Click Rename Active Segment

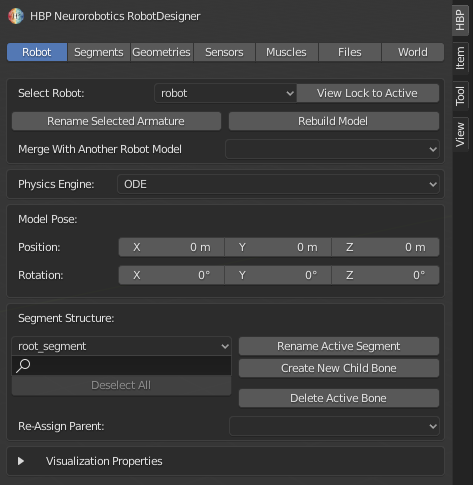(x=339, y=346)
